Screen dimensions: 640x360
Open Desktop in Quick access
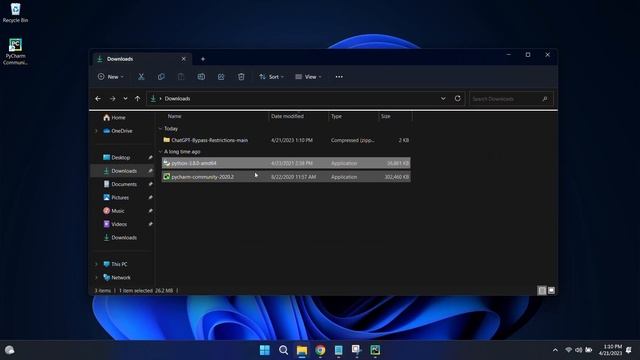coord(122,158)
